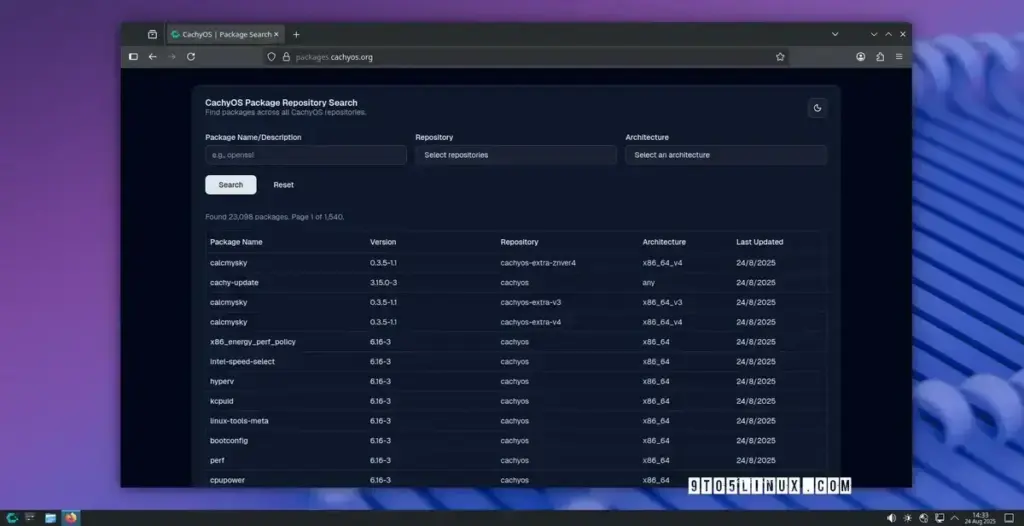The image size is (1024, 526).
Task: Expand hidden system tray icons arrow
Action: pos(955,518)
